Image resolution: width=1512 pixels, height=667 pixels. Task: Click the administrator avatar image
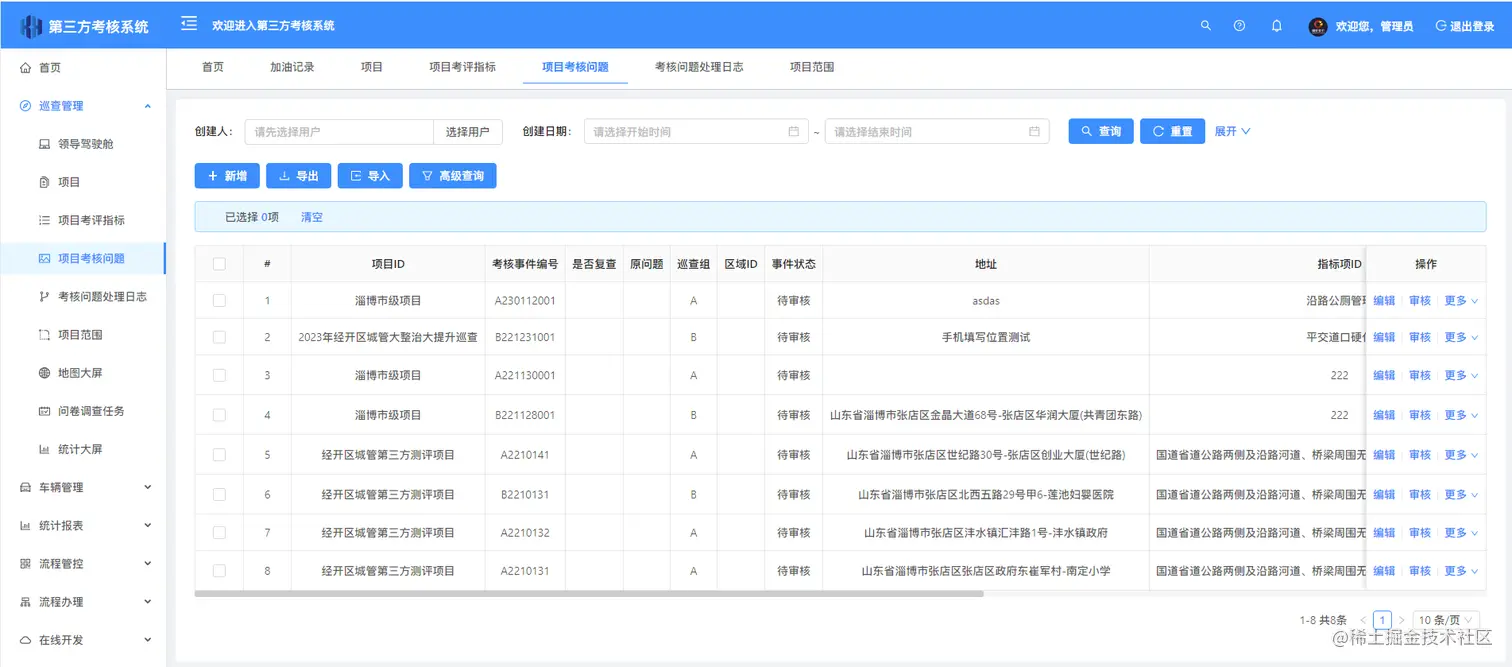[x=1318, y=27]
